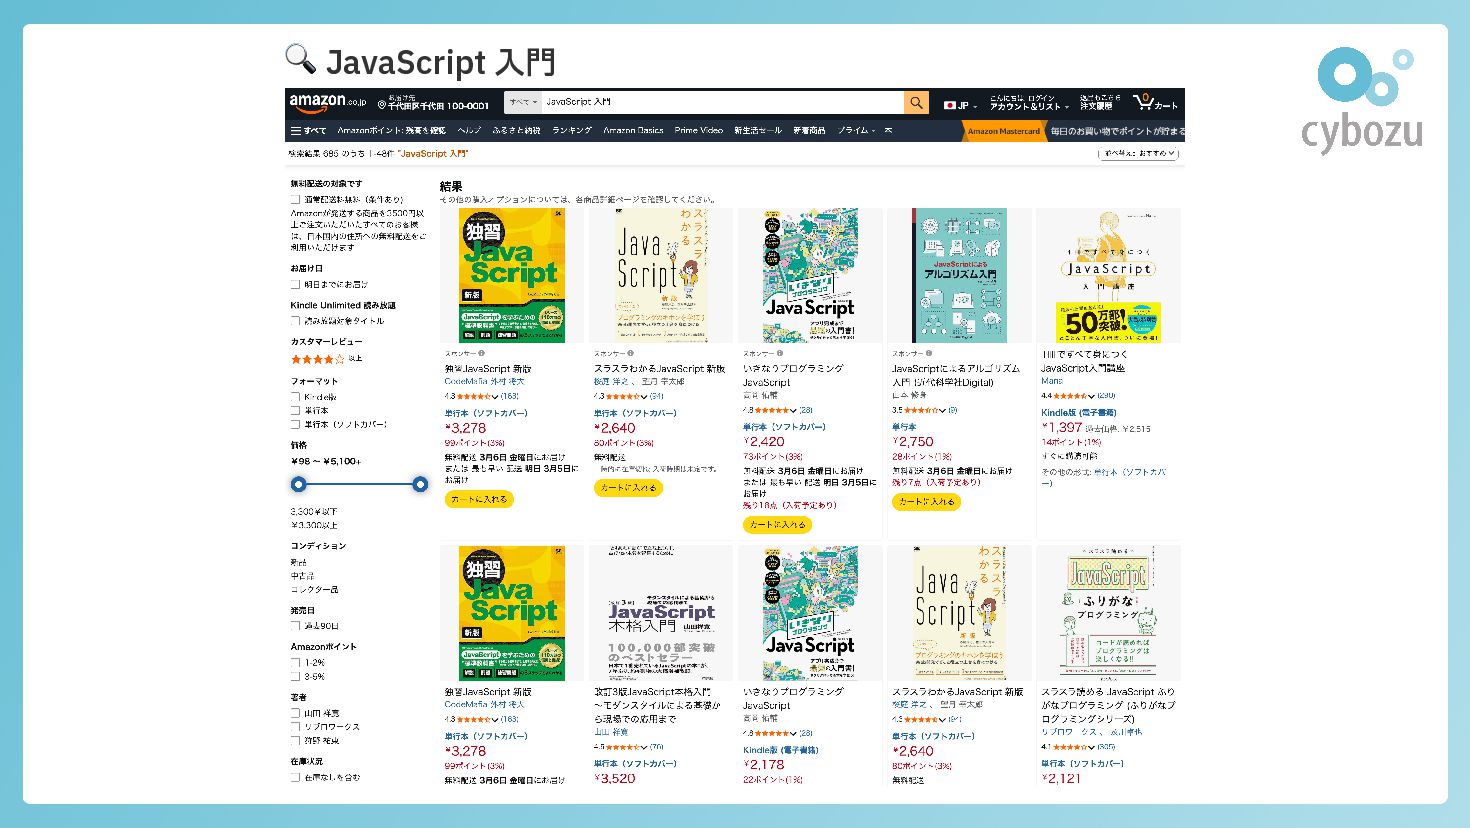Check the 1-2% Amazon points filter
This screenshot has width=1470, height=828.
[x=295, y=663]
